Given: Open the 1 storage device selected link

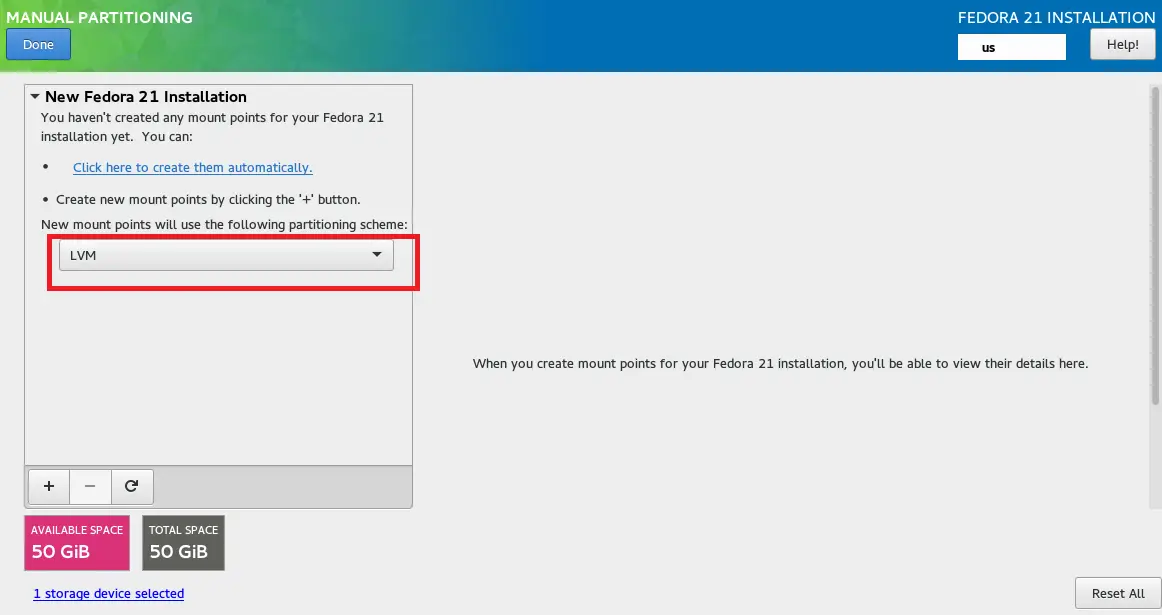Looking at the screenshot, I should 109,594.
